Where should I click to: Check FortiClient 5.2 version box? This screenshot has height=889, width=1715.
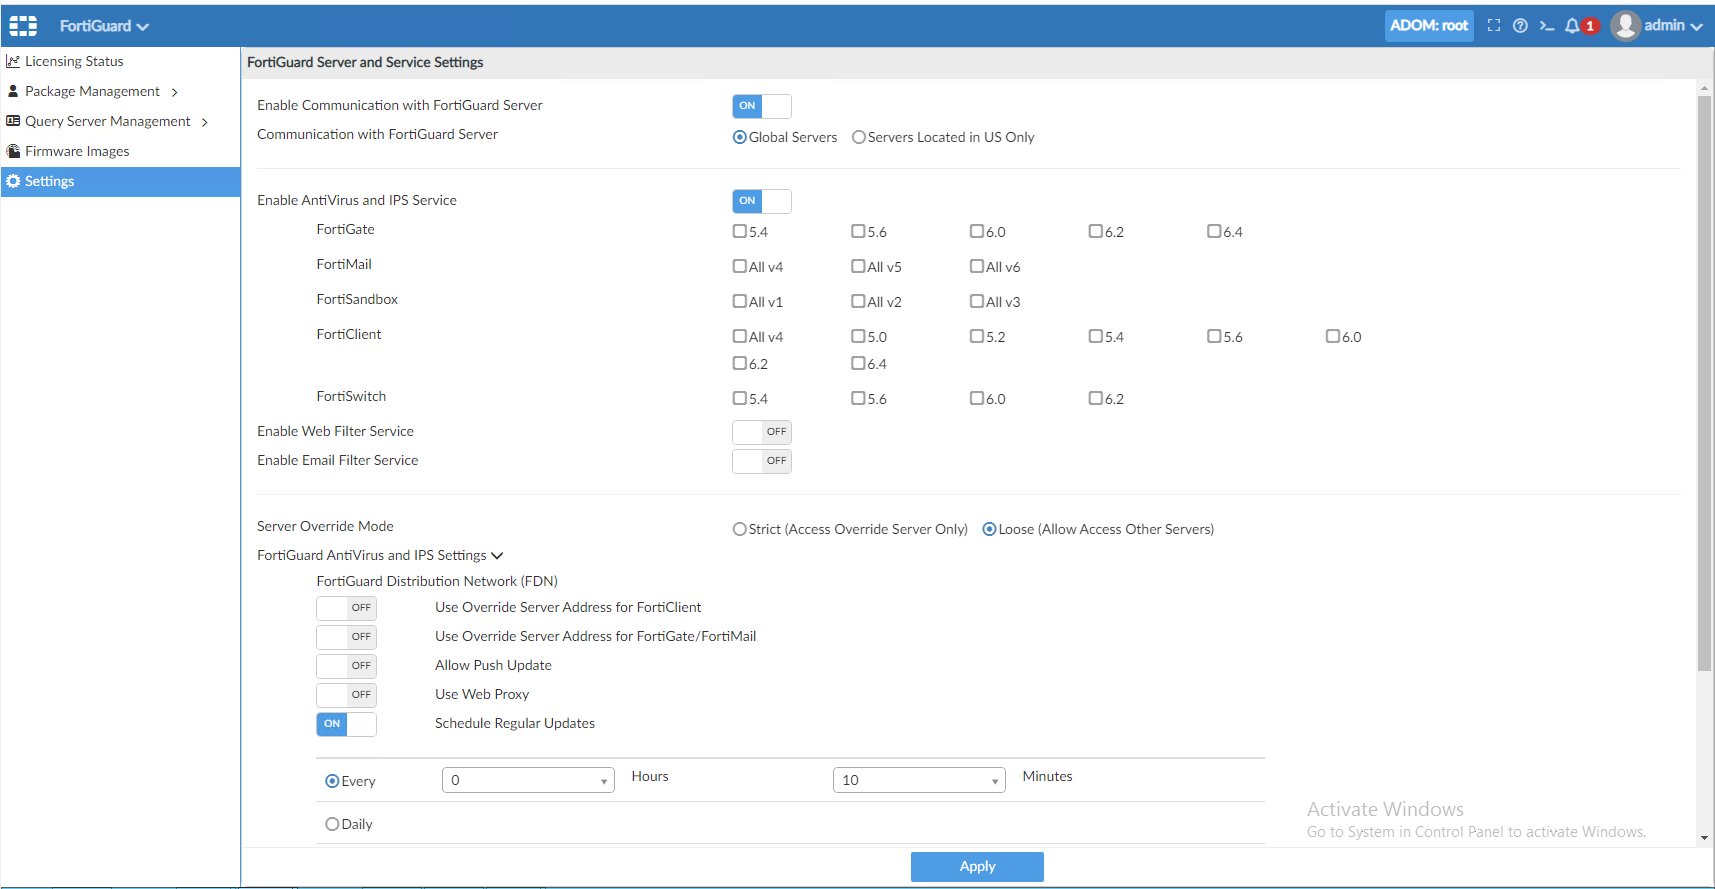[x=977, y=336]
